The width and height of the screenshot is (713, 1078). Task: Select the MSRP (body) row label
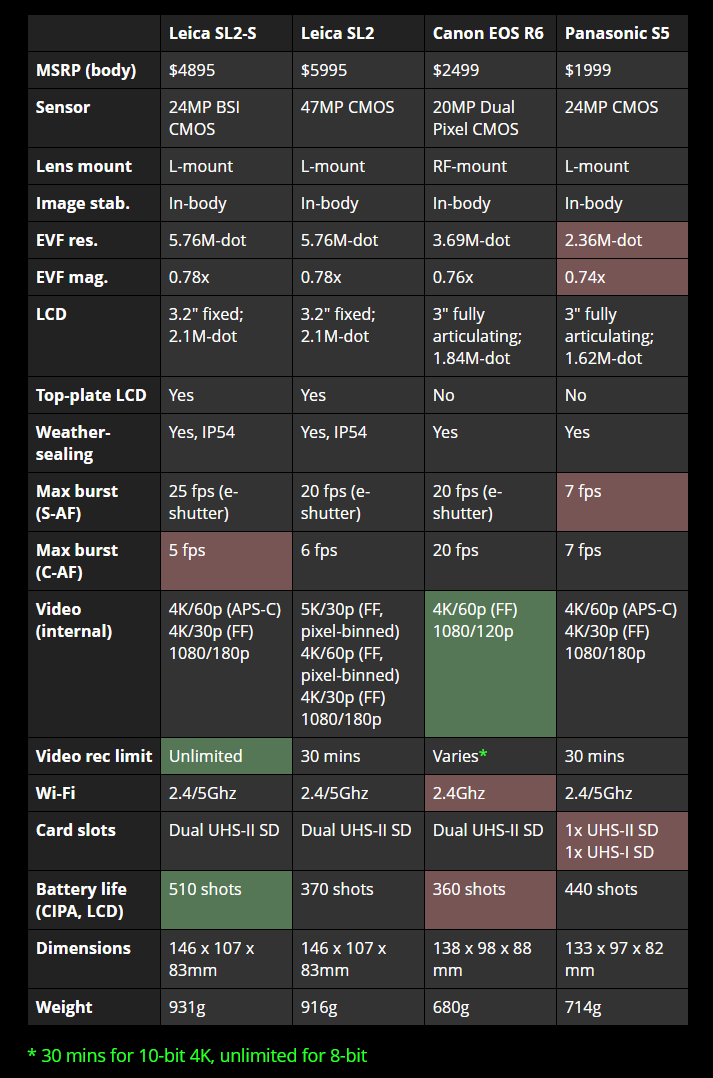click(x=85, y=70)
